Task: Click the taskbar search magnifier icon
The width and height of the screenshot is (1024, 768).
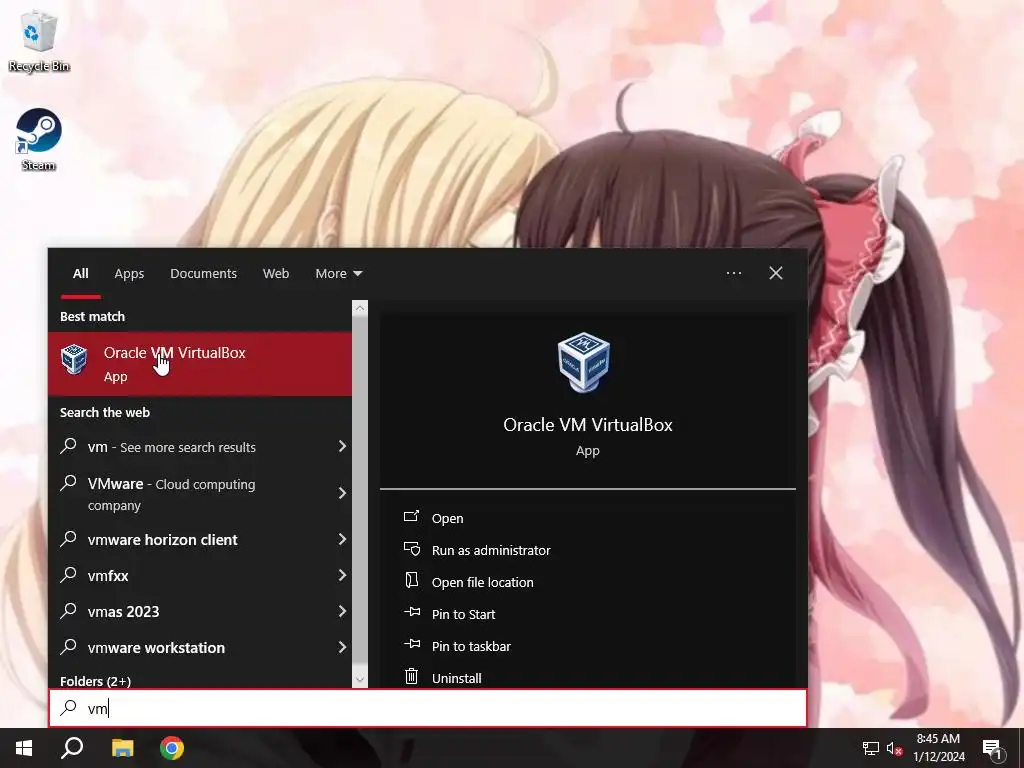Action: click(x=72, y=748)
